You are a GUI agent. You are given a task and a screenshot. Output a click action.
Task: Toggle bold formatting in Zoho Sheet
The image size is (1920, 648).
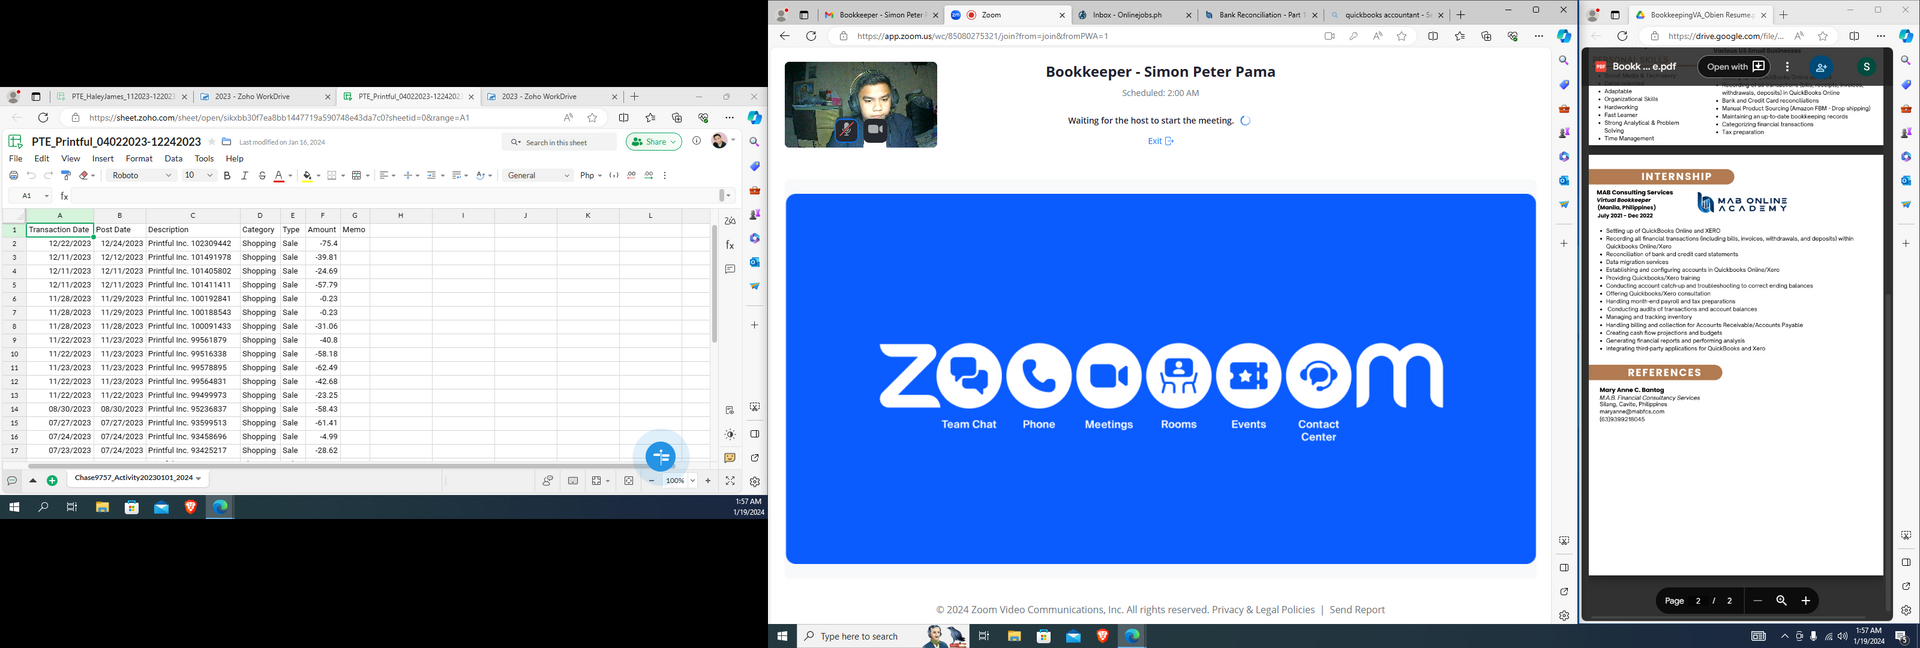227,176
